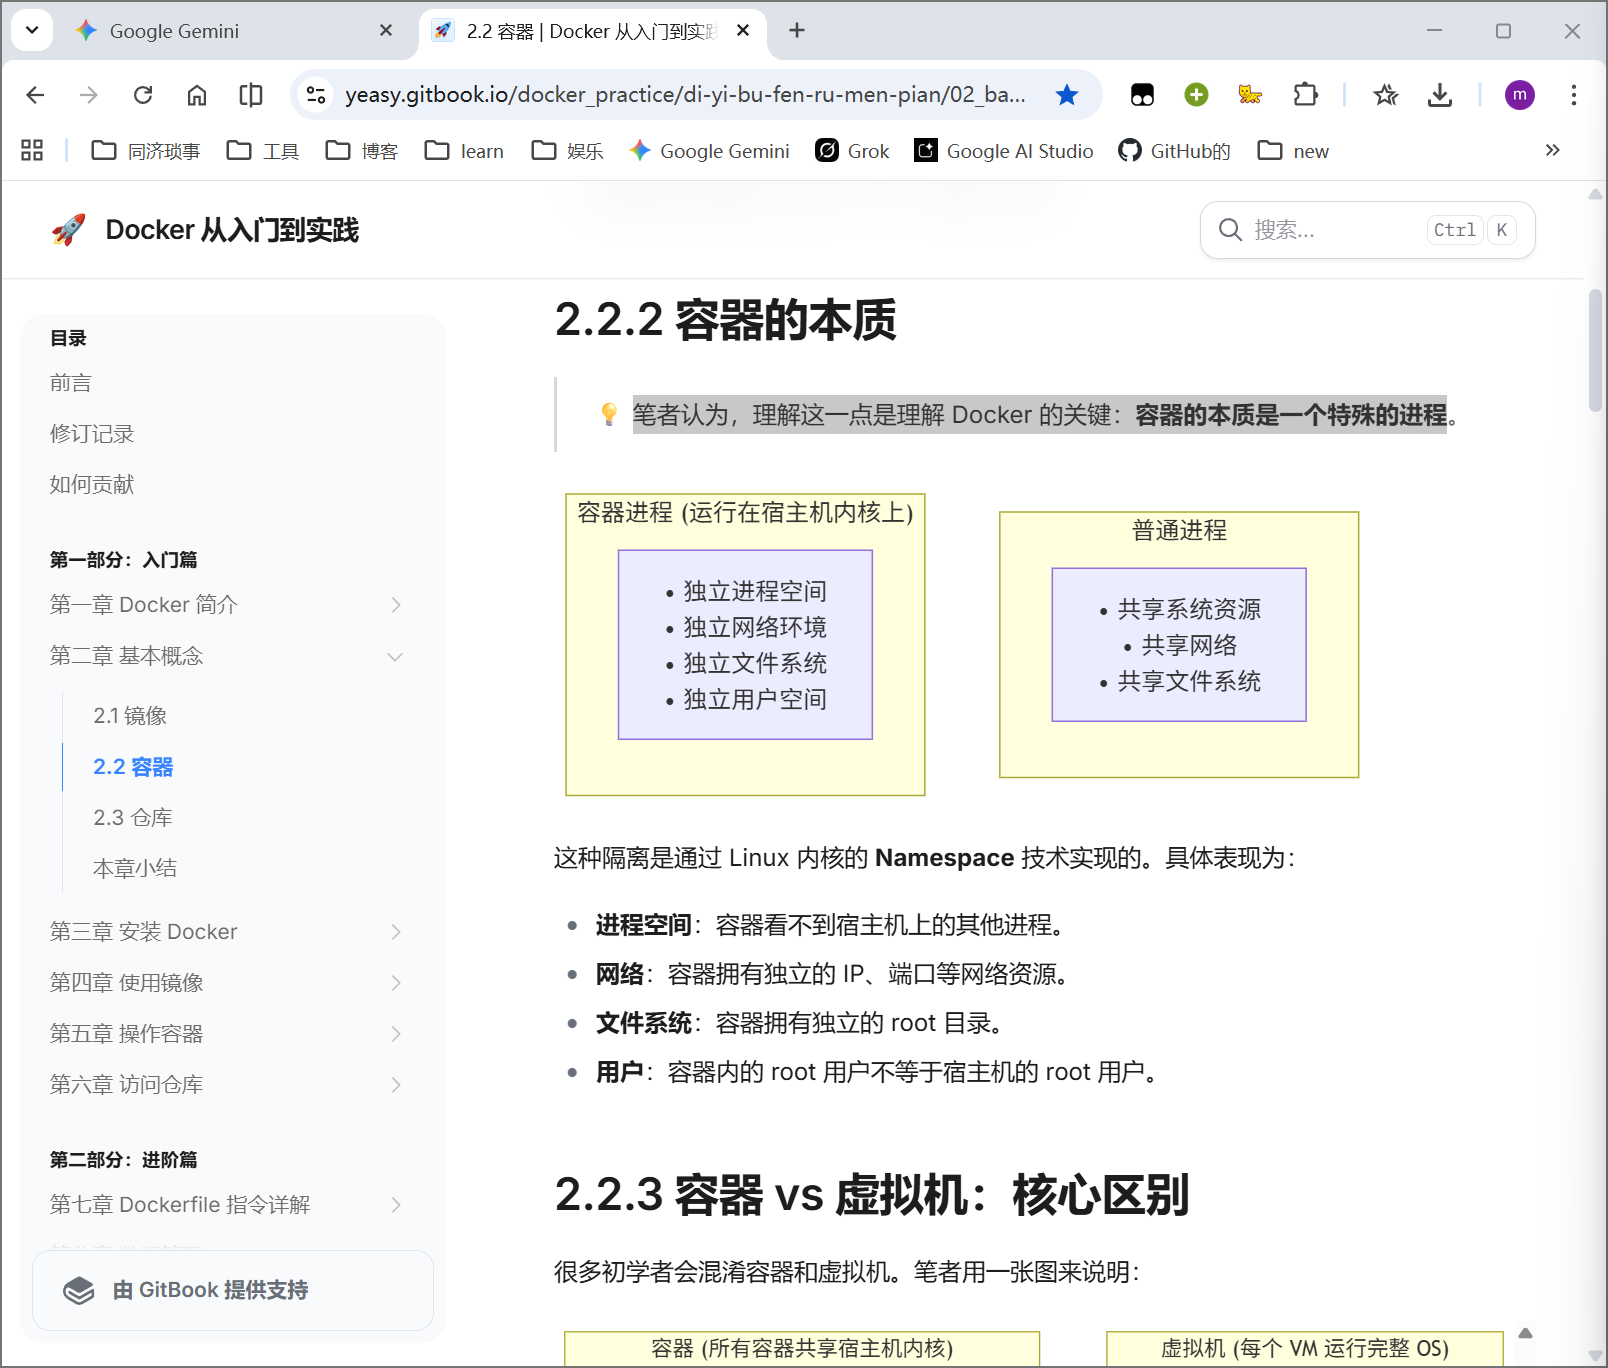Screen dimensions: 1608x1368
Task: Click the 由 GitBook 提供支持 link
Action: 209,1290
